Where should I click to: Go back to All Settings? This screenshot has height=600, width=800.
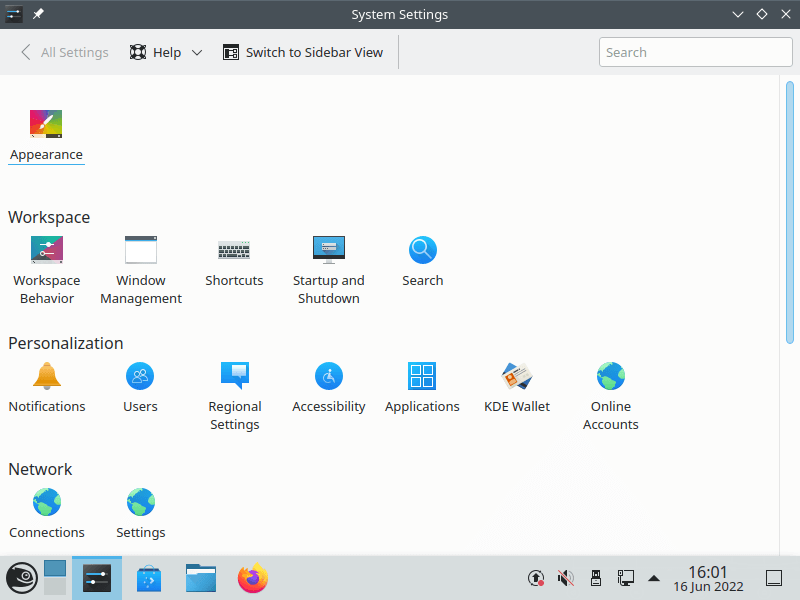64,53
